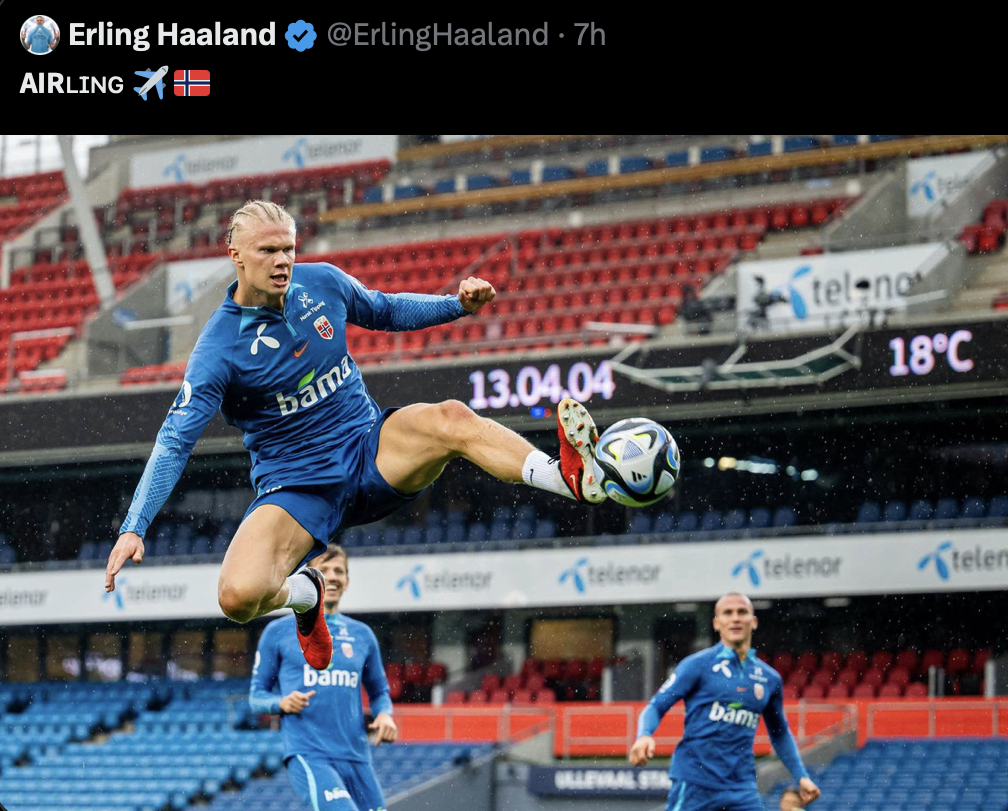Click the Norway crest on the jumping player's jersey
This screenshot has height=811, width=1008.
pos(323,327)
